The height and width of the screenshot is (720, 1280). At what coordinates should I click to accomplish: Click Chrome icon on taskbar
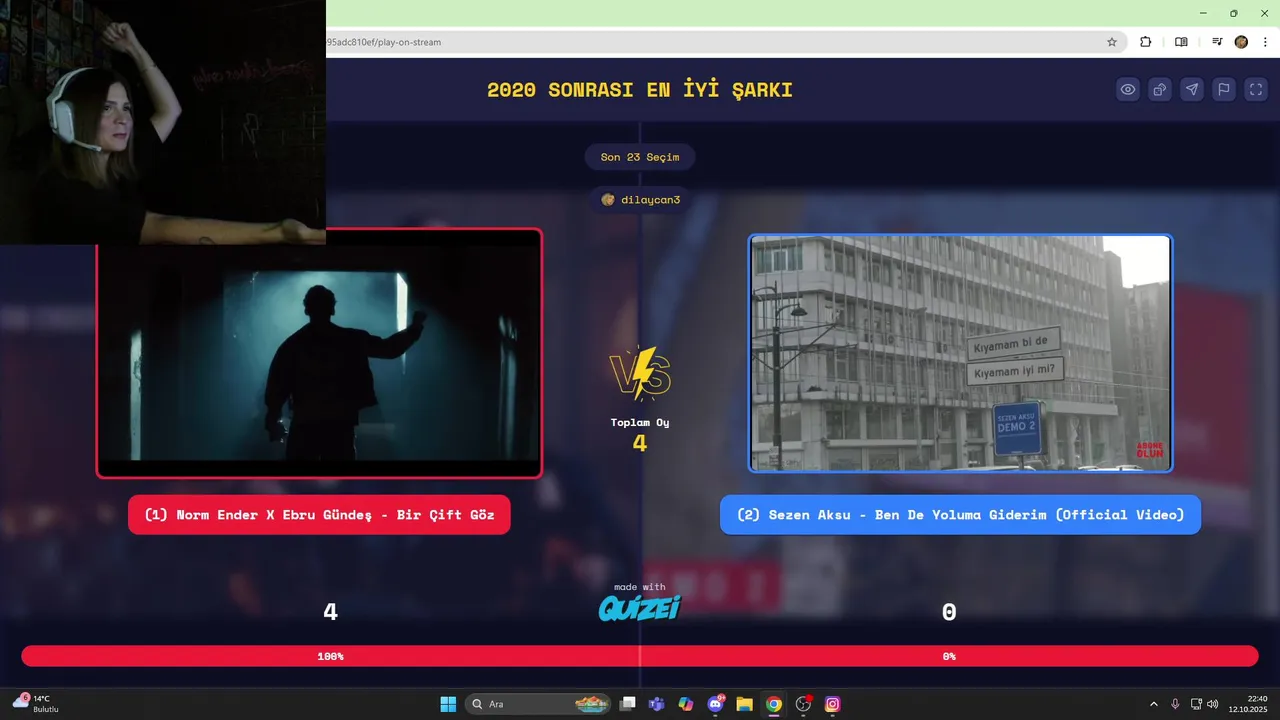[x=773, y=704]
